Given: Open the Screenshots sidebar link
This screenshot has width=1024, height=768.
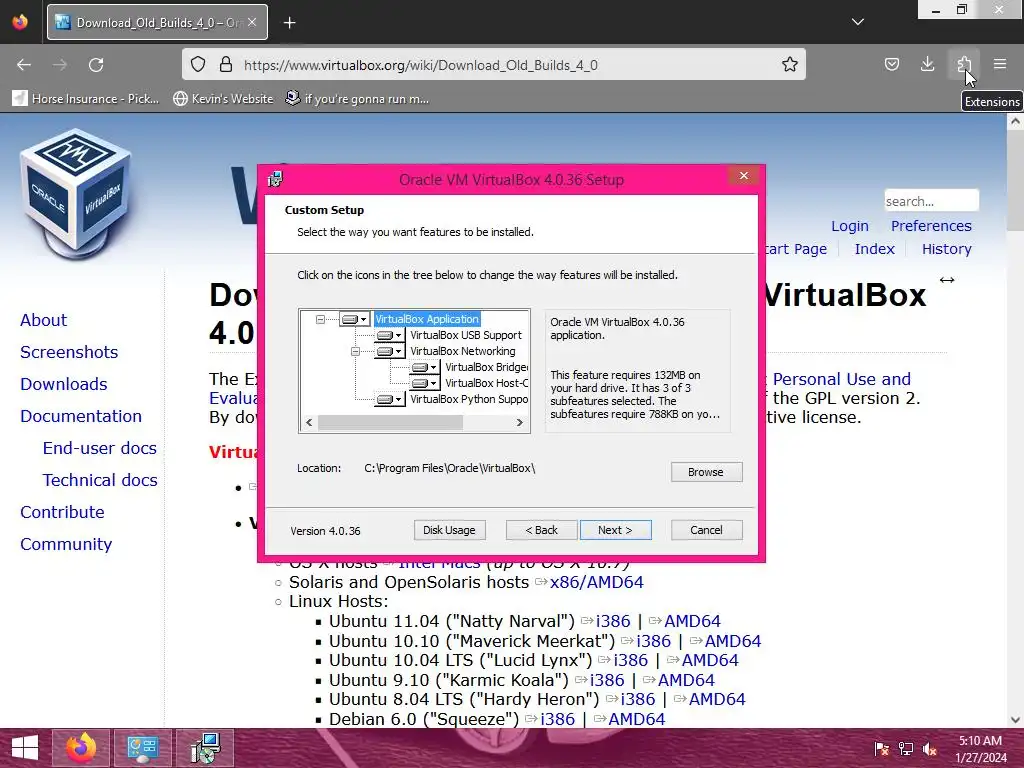Looking at the screenshot, I should tap(69, 352).
